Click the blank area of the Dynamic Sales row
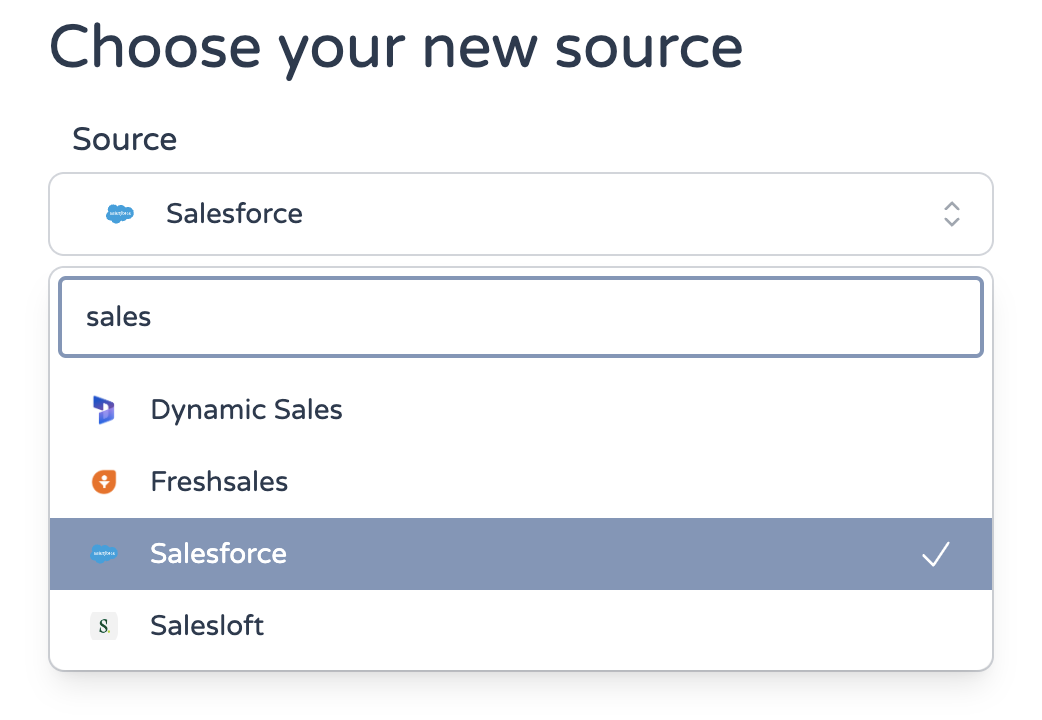This screenshot has height=720, width=1042. point(665,410)
